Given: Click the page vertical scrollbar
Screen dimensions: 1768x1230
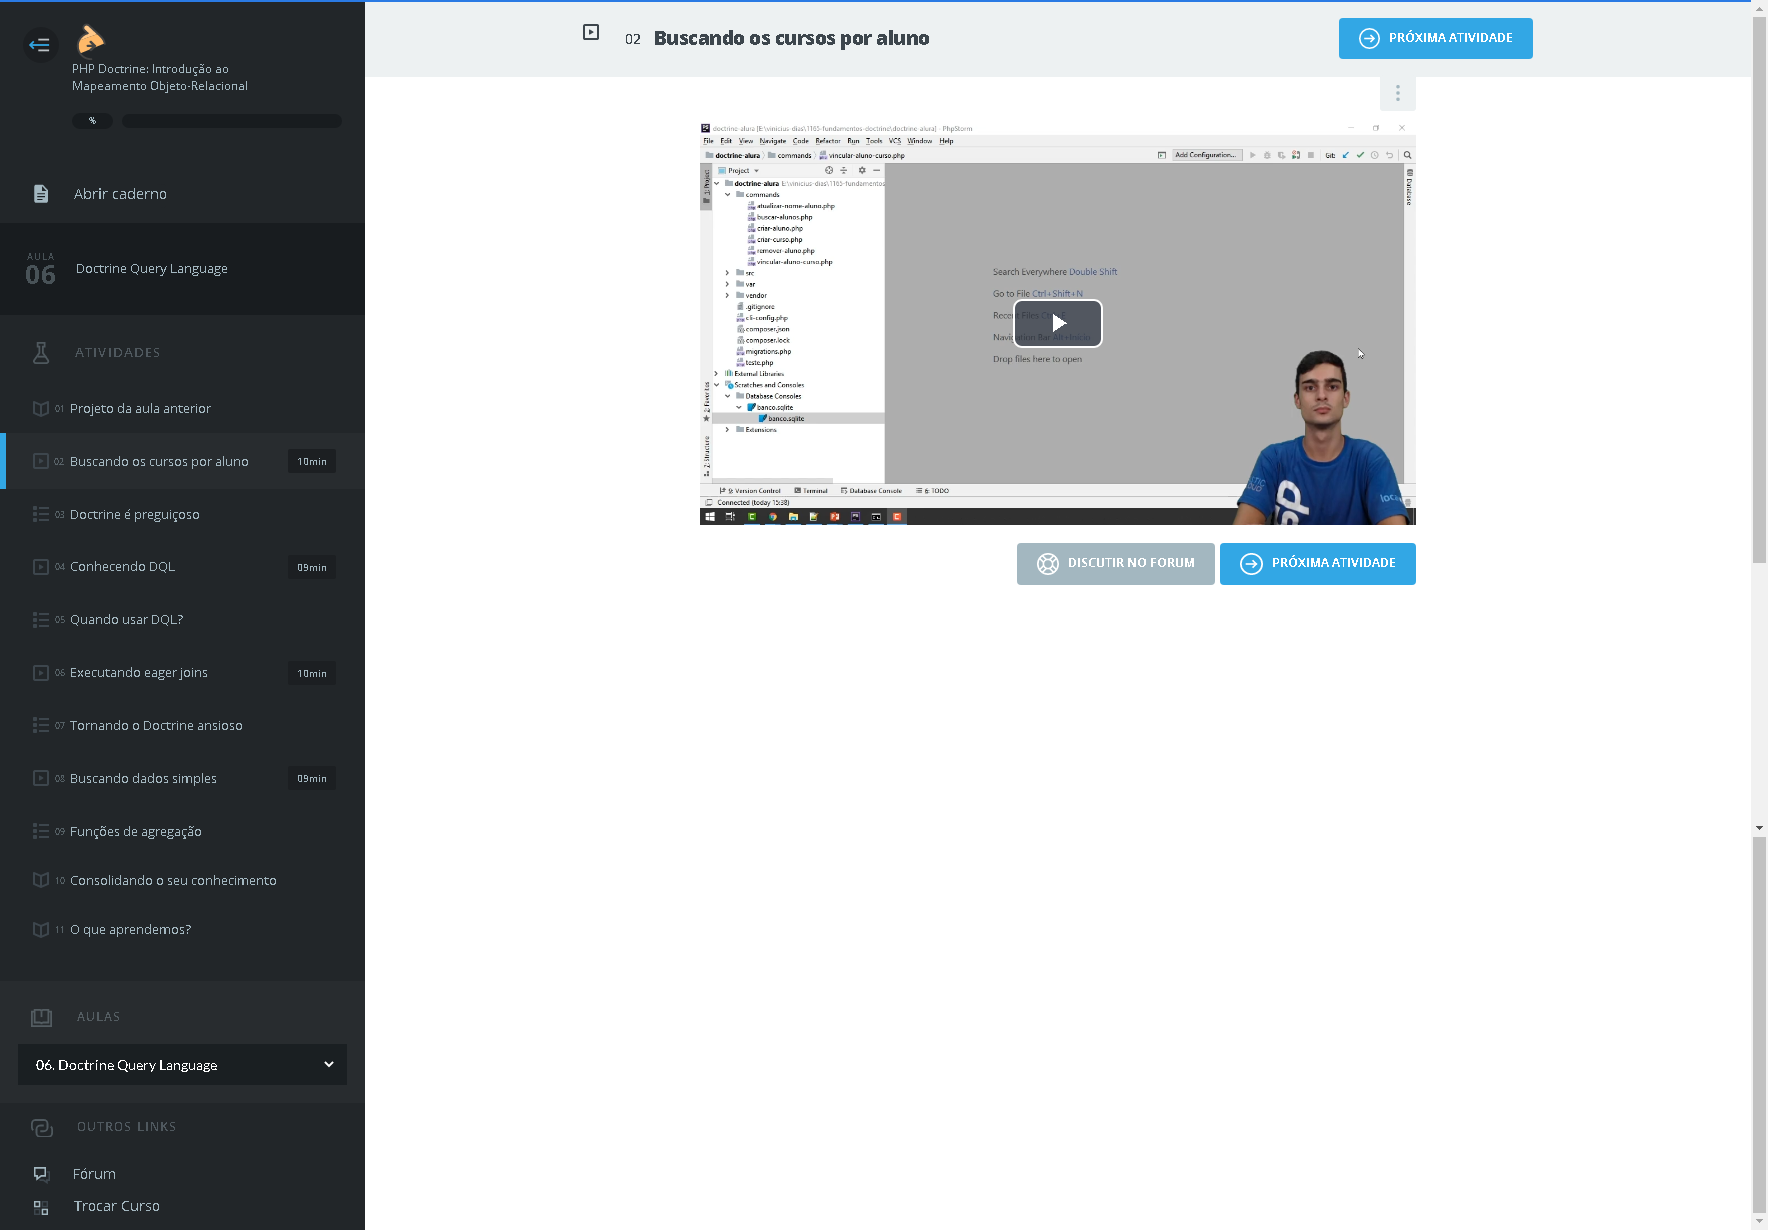Looking at the screenshot, I should tap(1759, 300).
